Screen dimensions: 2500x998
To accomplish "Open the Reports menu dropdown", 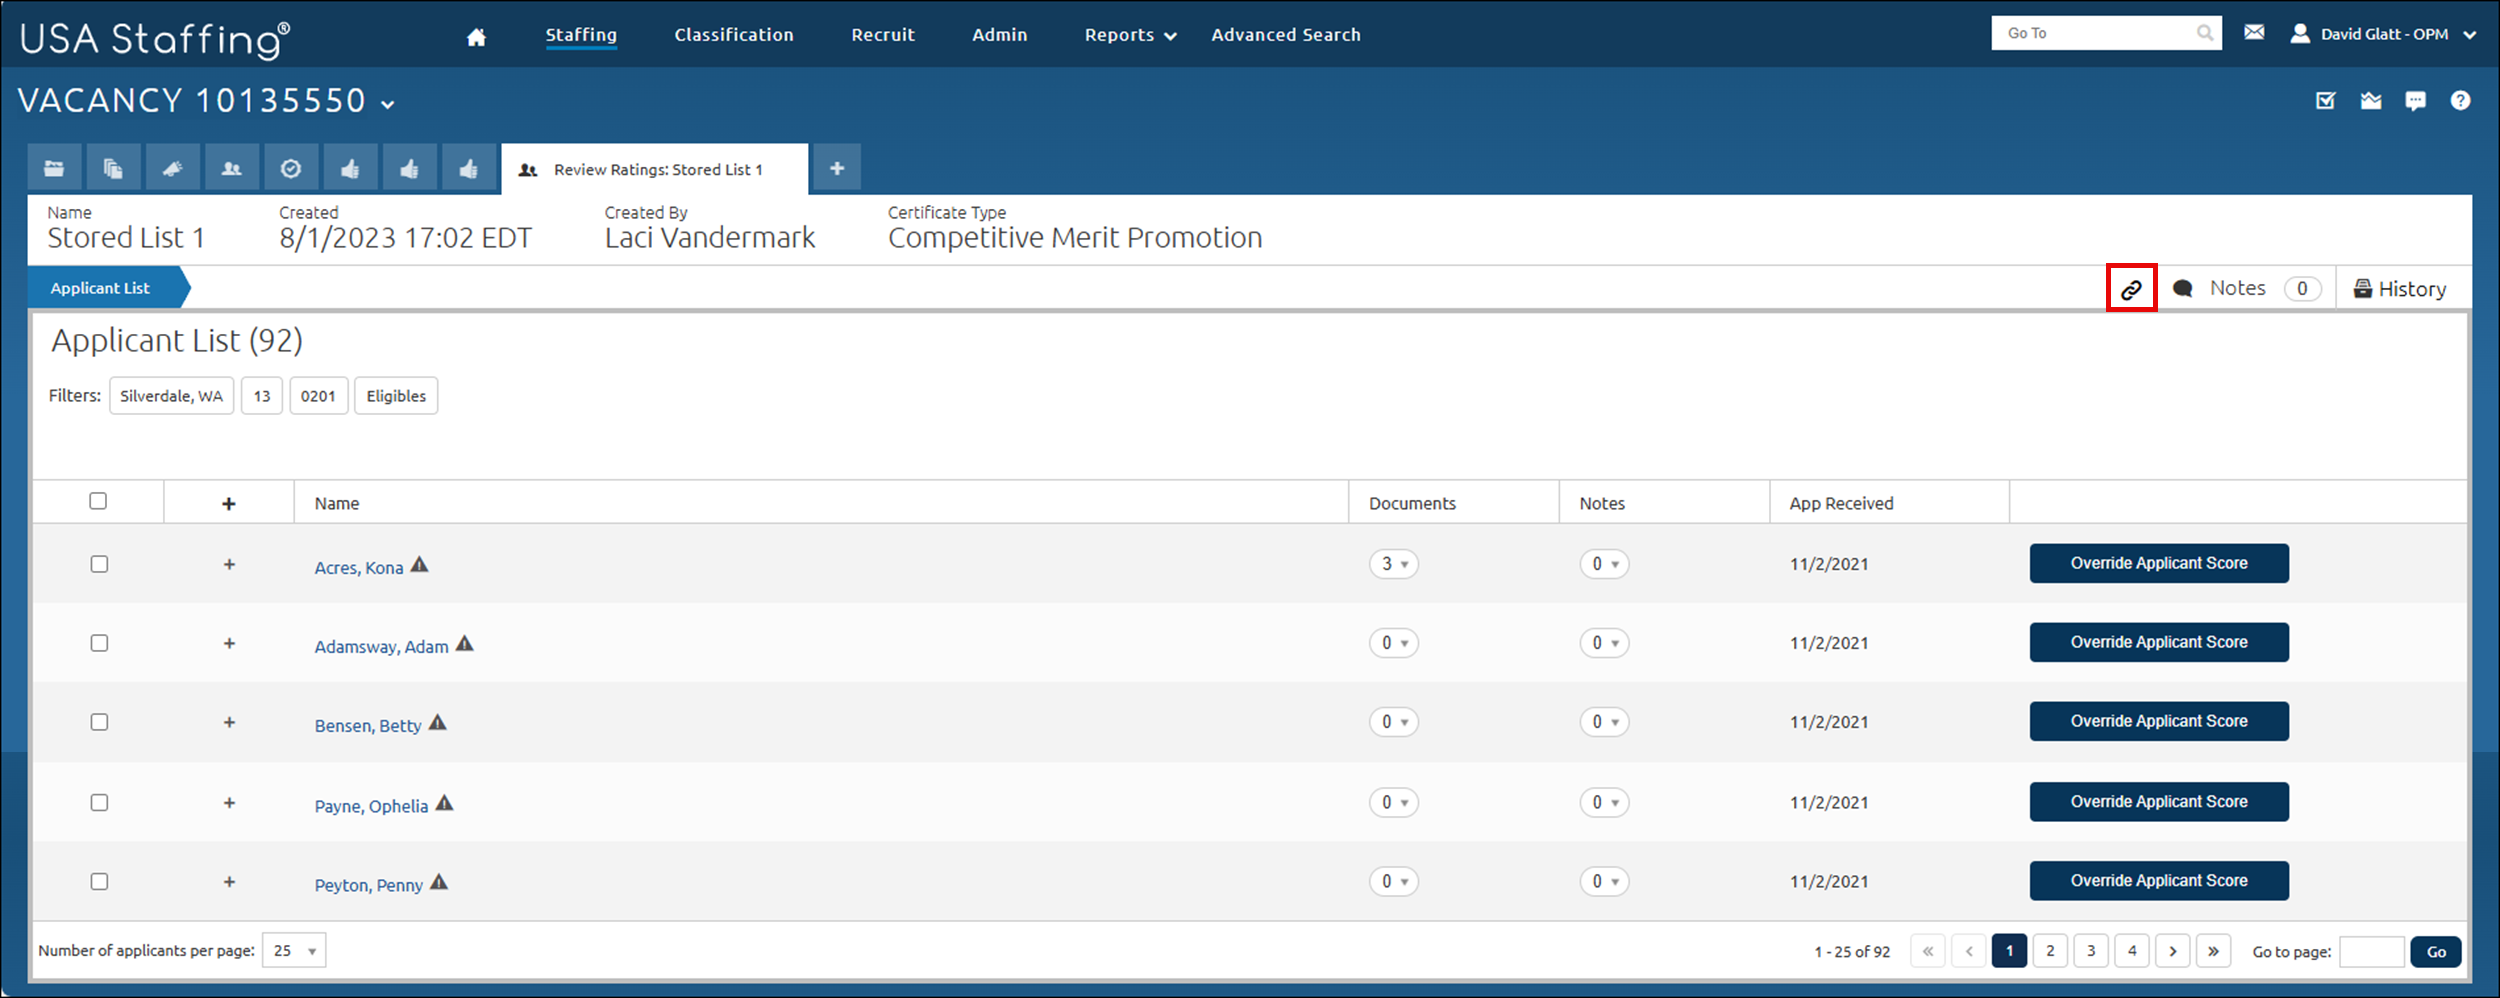I will 1130,35.
